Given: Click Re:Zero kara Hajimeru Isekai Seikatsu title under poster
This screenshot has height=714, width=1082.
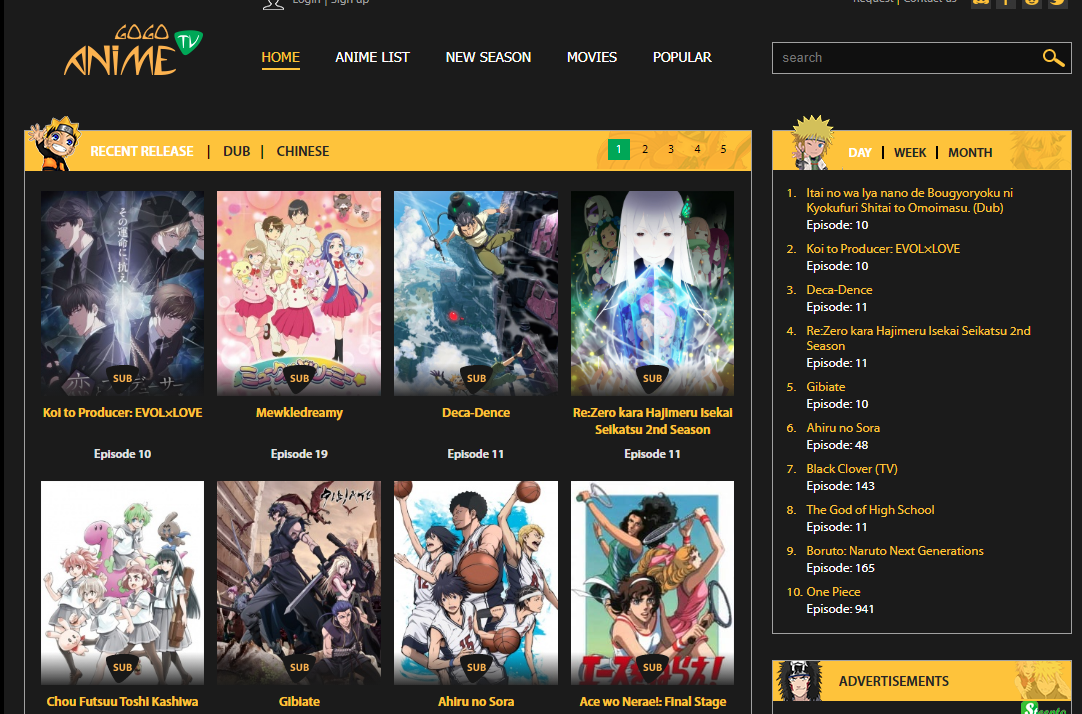Looking at the screenshot, I should [652, 421].
